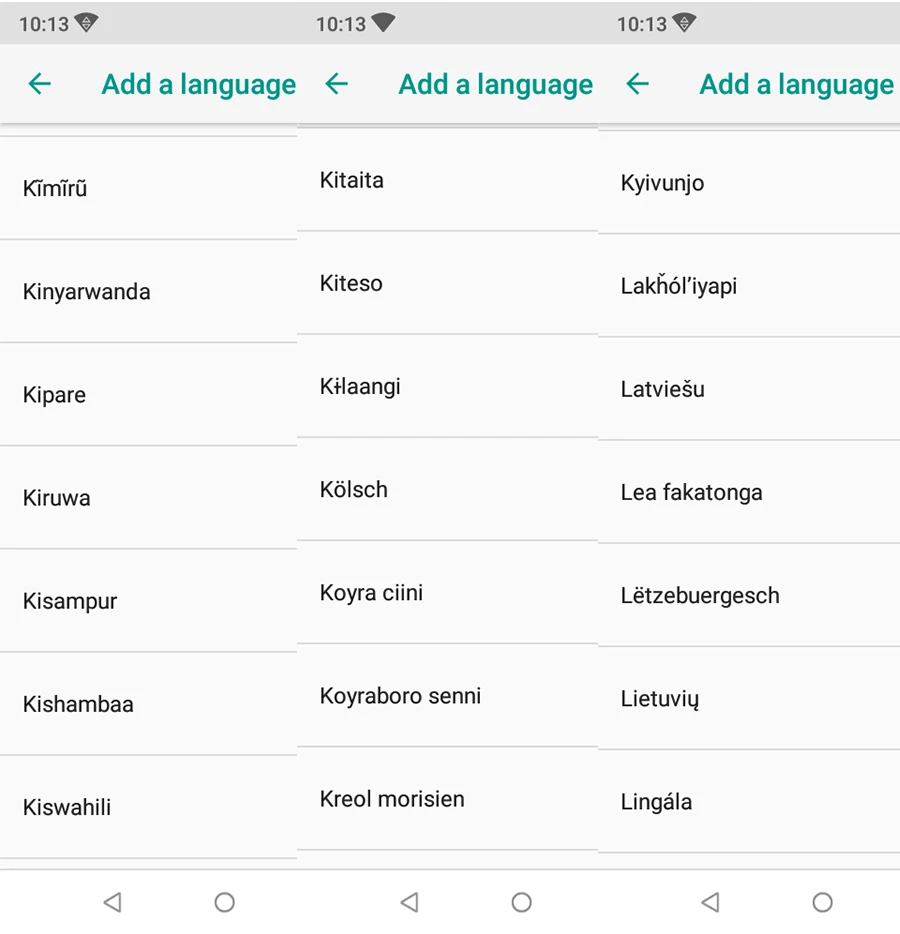
Task: Tap middle screen's Add a language title
Action: click(x=496, y=85)
